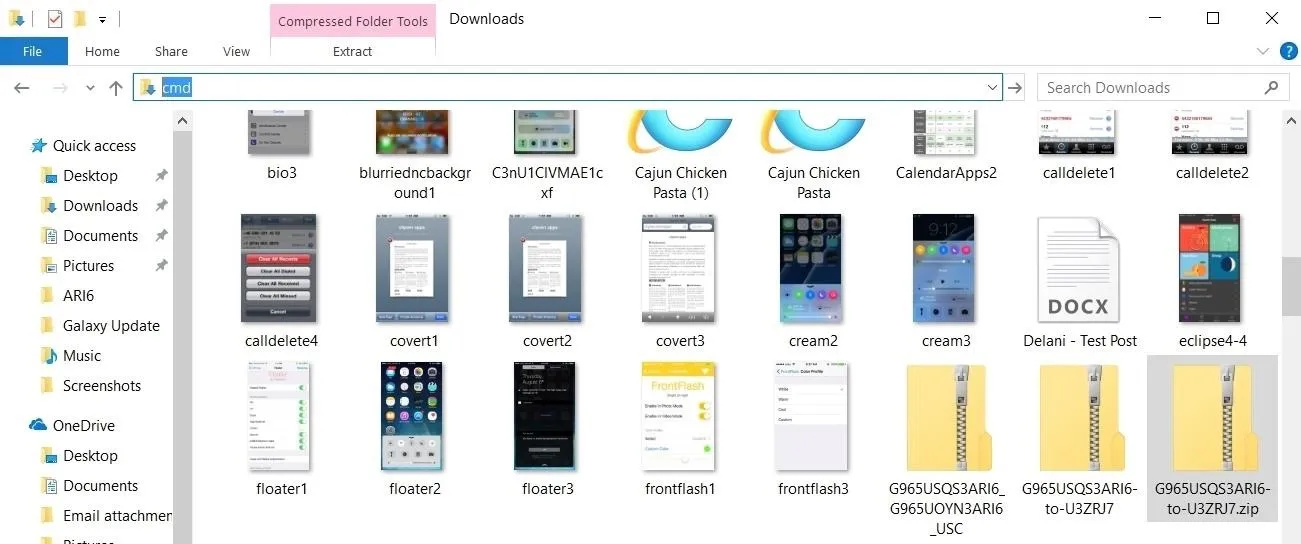Click the Compressed Folder Tools tab header
1301x544 pixels.
pyautogui.click(x=353, y=21)
